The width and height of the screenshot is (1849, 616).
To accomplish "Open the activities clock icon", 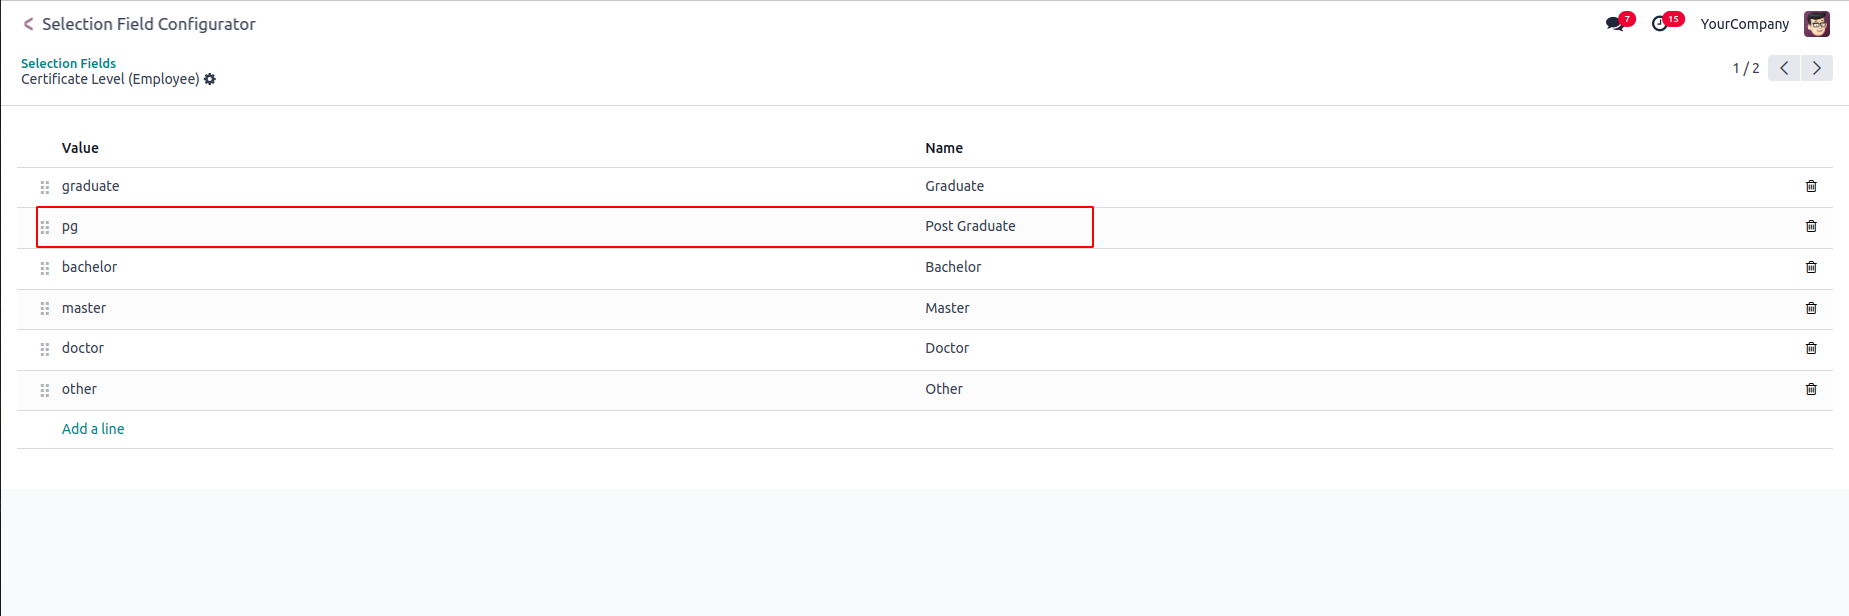I will click(x=1660, y=24).
